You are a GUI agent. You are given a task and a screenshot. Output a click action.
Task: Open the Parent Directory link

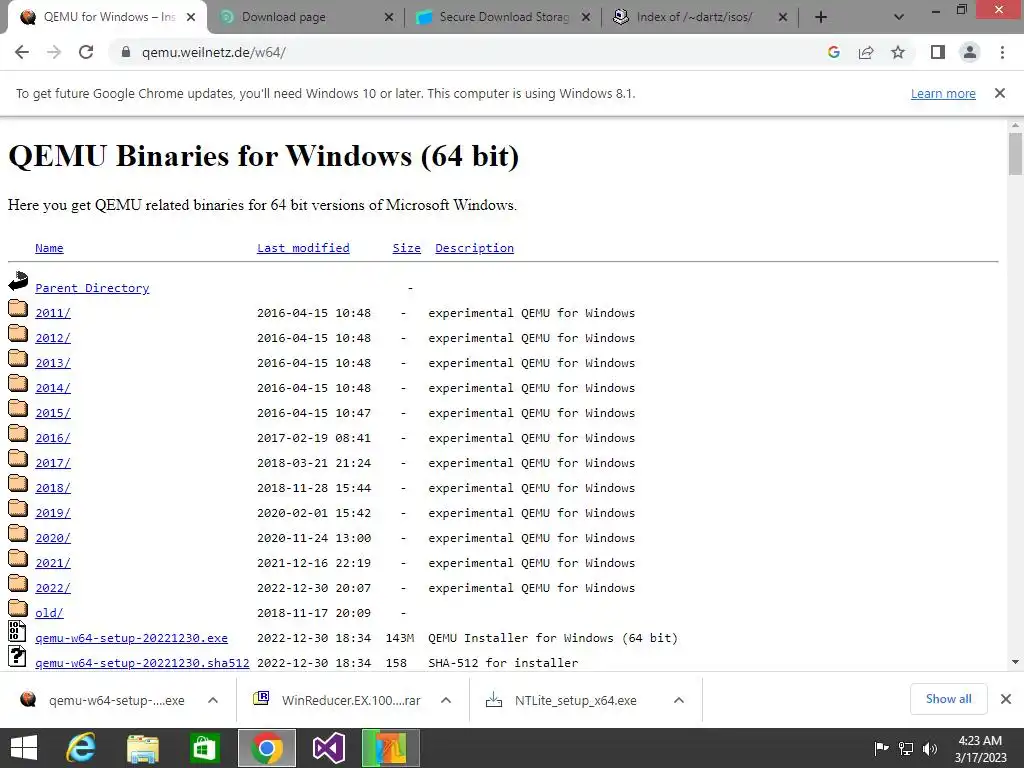click(x=92, y=288)
